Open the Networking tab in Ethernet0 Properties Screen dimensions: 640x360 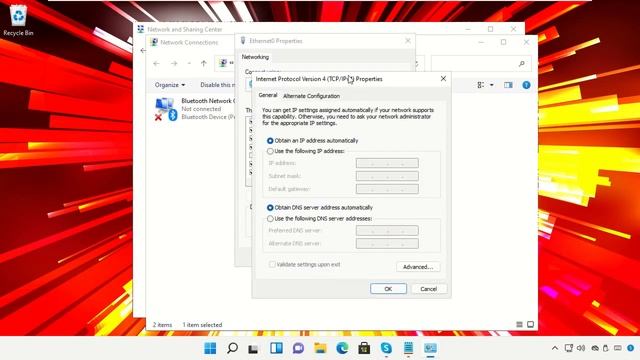click(255, 57)
